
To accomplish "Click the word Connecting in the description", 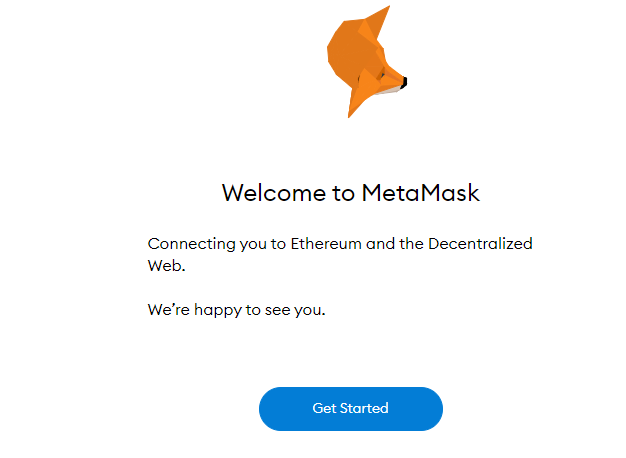I will click(x=192, y=244).
